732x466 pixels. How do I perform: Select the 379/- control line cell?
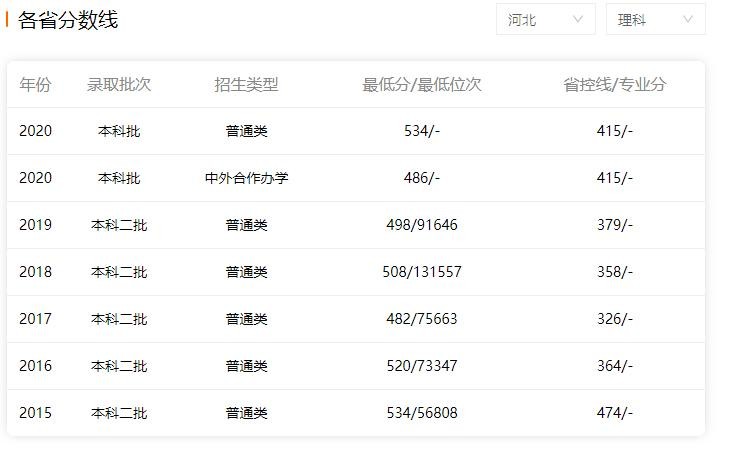click(614, 225)
